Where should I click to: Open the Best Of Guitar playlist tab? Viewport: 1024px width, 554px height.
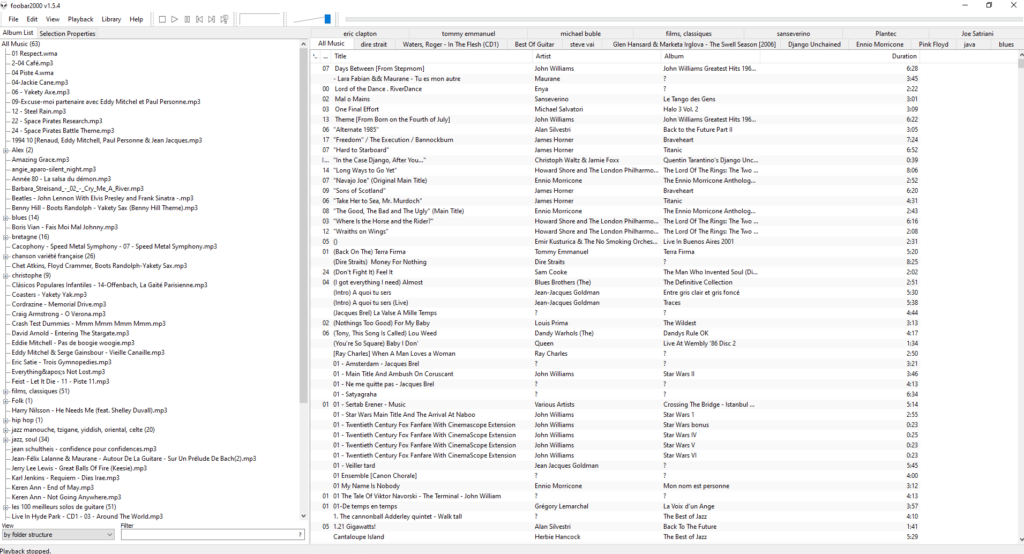point(534,44)
